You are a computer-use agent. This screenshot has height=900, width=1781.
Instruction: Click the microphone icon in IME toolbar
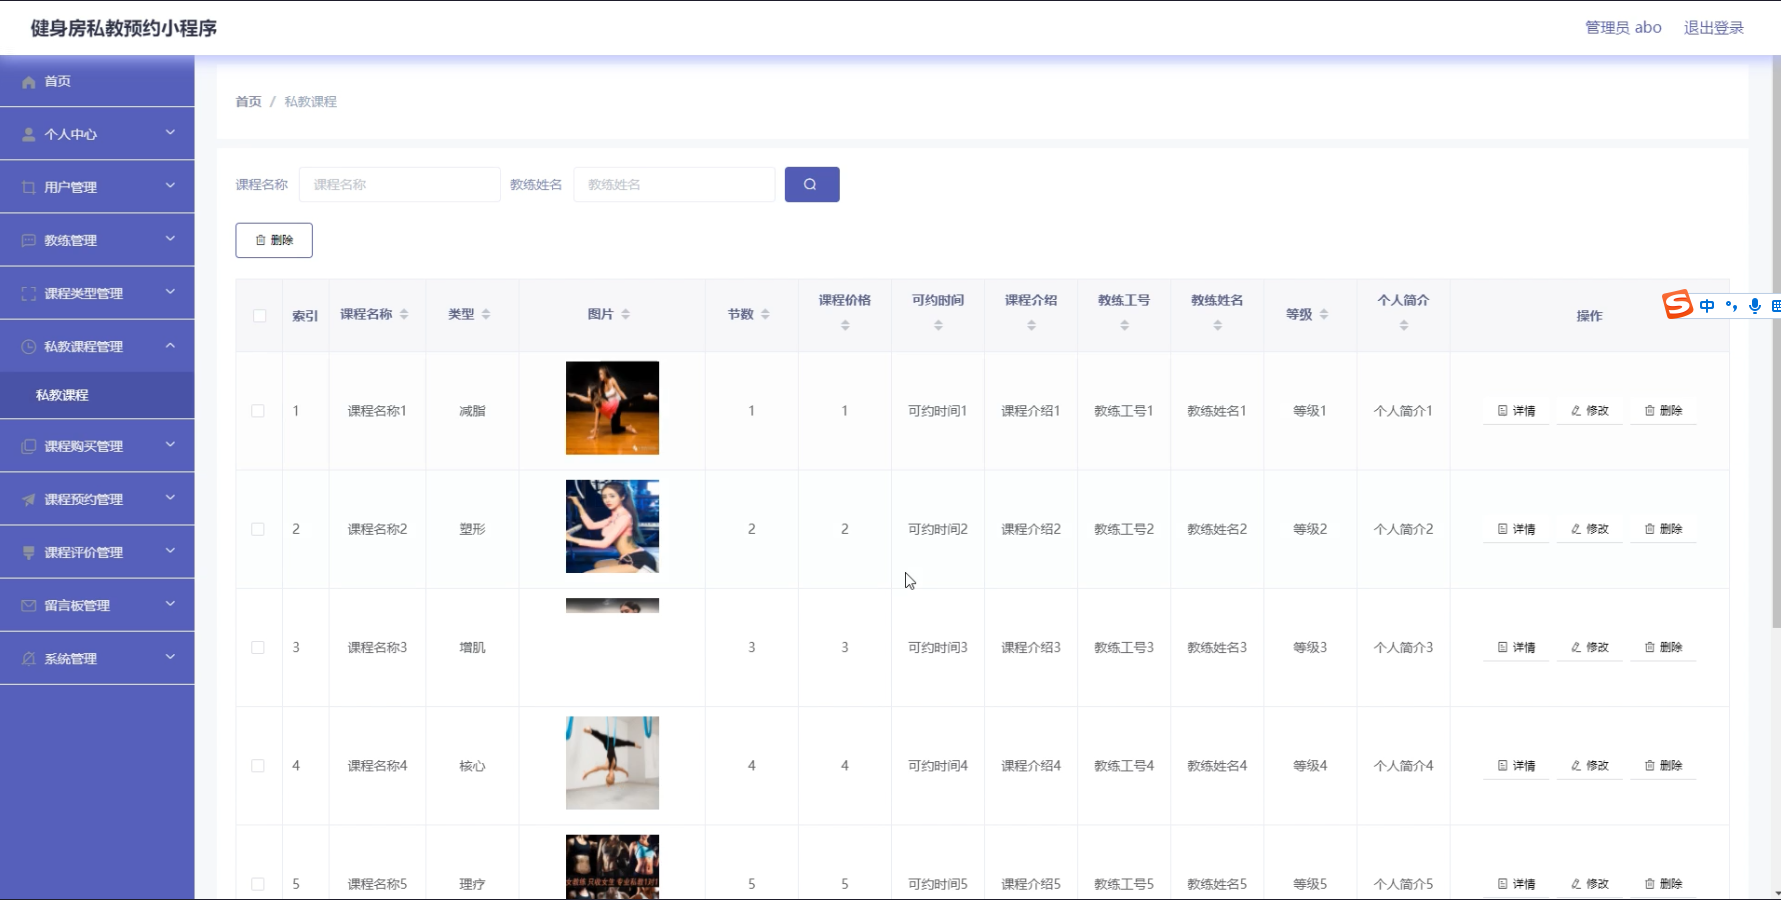coord(1754,306)
